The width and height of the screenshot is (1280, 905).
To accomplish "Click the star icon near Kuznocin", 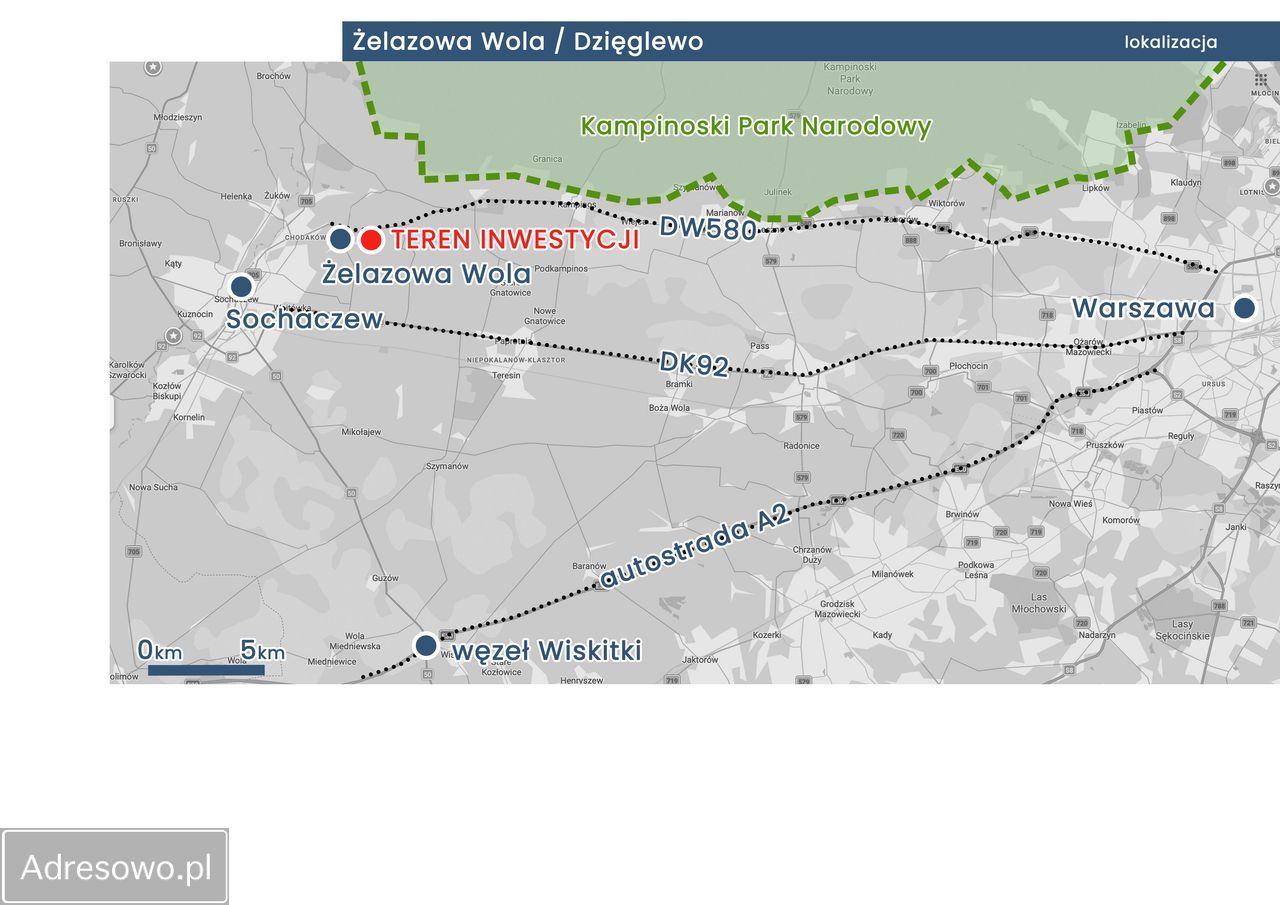I will (x=174, y=335).
